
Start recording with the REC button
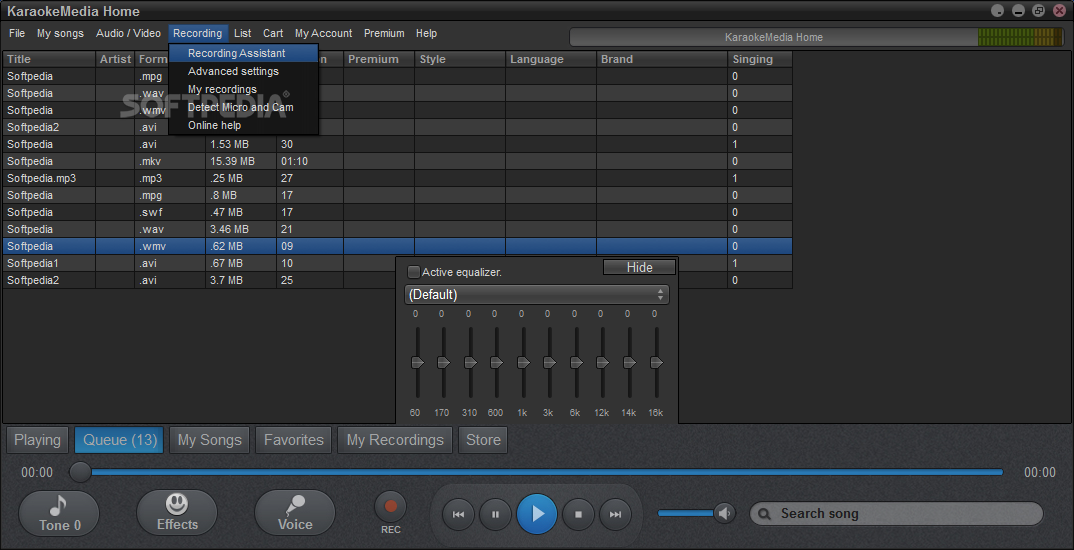(390, 507)
